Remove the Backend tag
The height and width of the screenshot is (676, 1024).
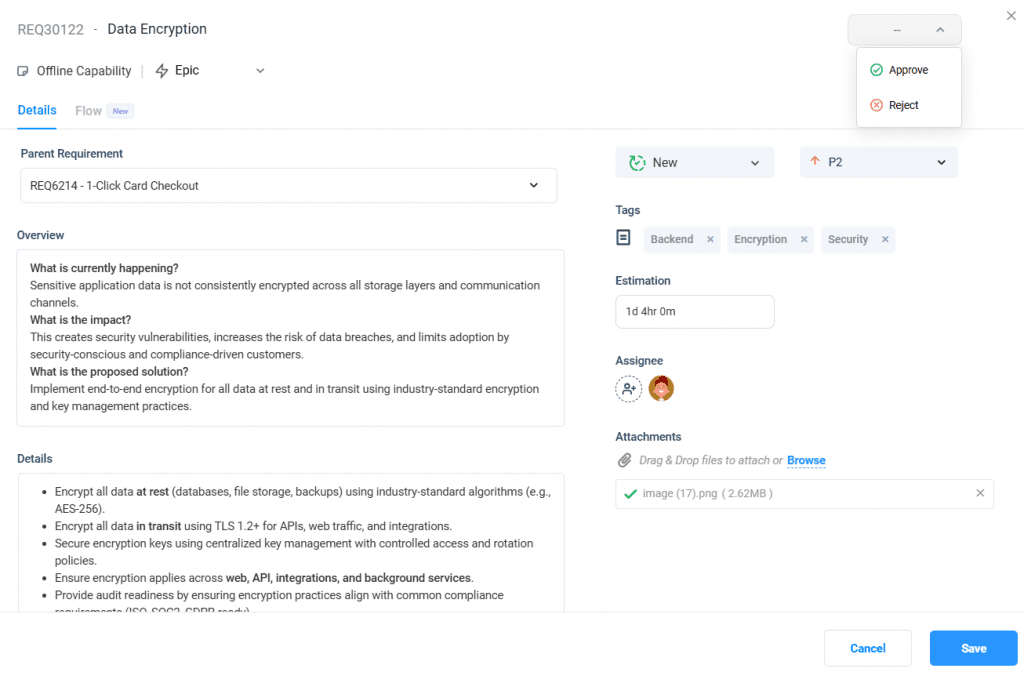[710, 240]
